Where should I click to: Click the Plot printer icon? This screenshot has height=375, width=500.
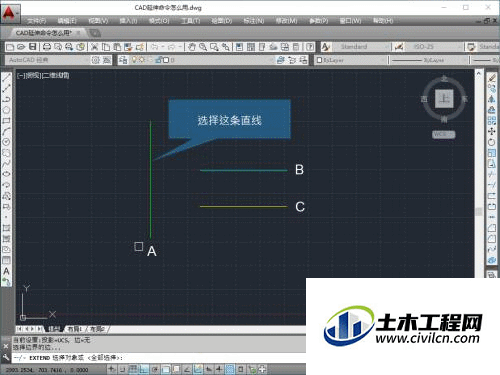tap(47, 47)
